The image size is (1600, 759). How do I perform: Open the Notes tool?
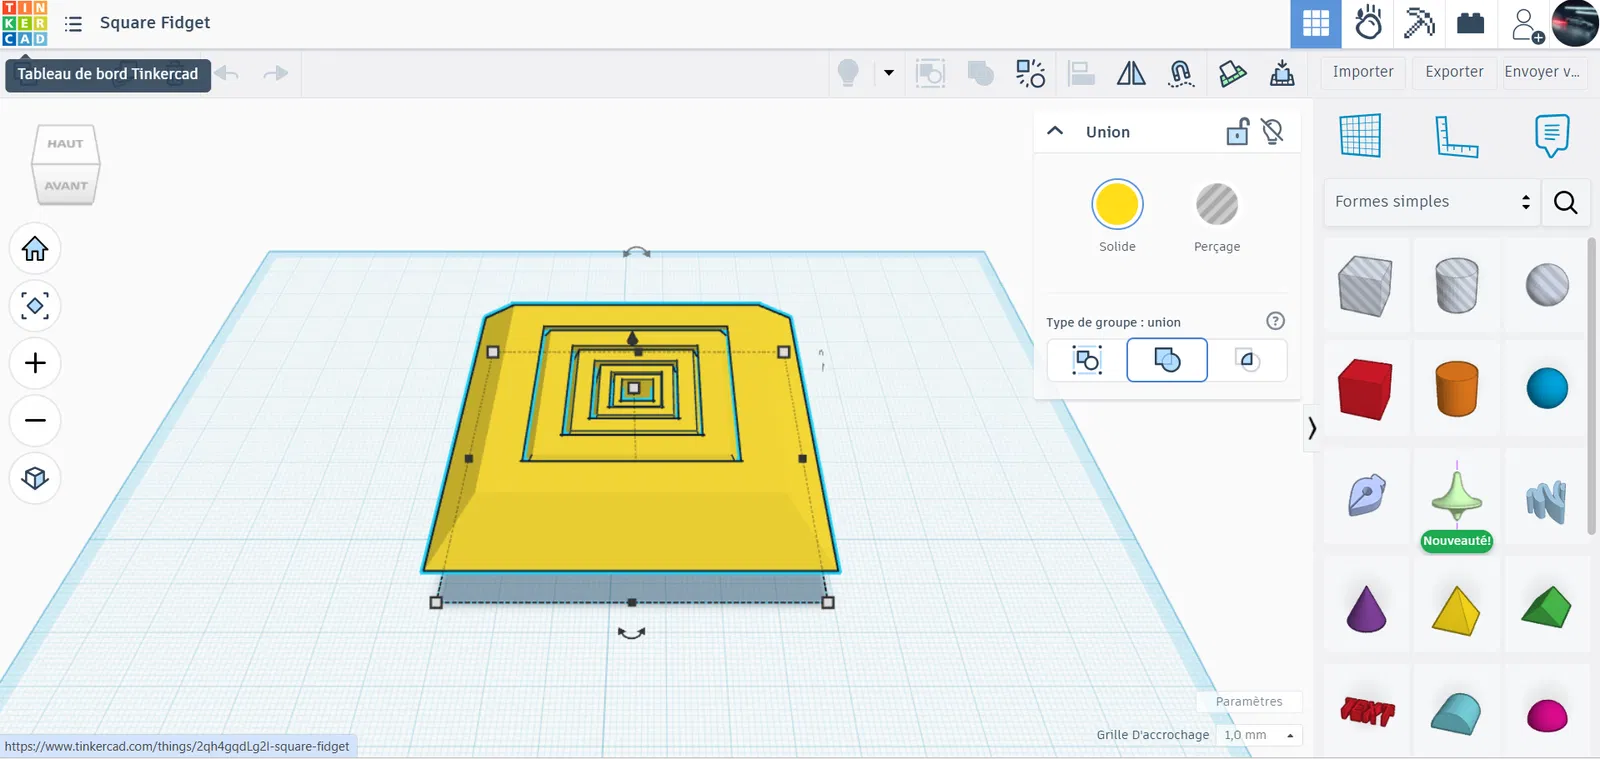[1552, 135]
